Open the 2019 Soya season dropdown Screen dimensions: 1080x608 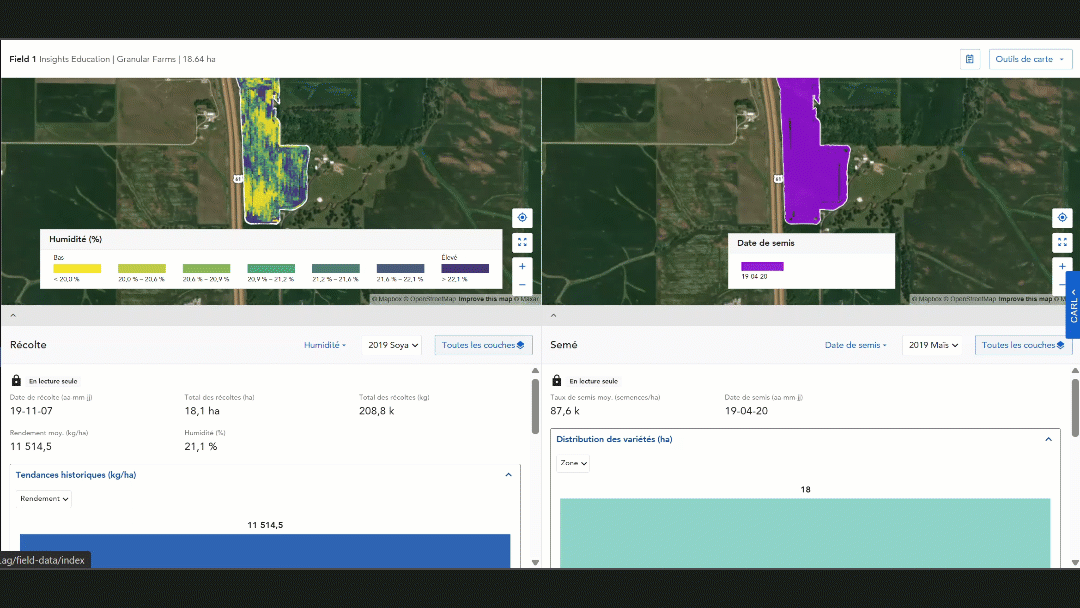pos(393,345)
